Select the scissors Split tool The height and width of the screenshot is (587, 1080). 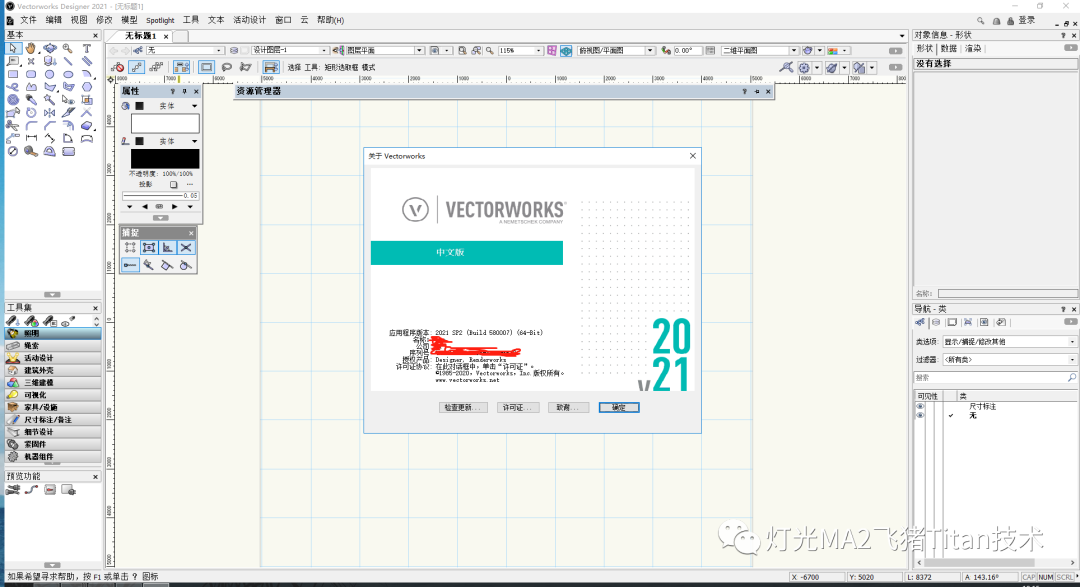tap(12, 125)
